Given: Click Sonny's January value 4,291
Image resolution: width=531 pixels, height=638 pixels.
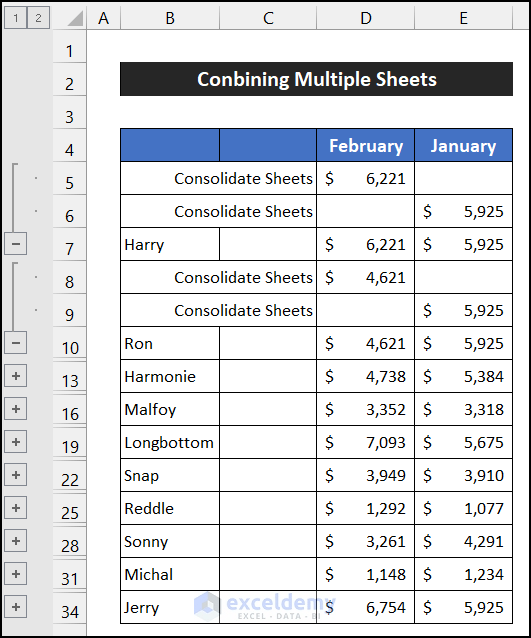Looking at the screenshot, I should pyautogui.click(x=463, y=541).
